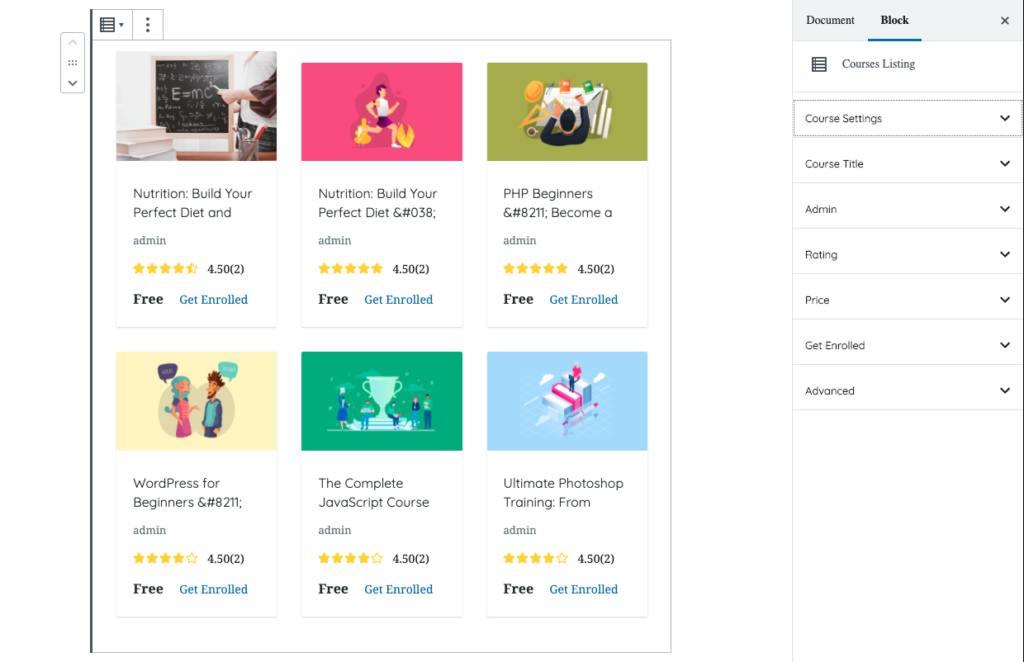Expand the Admin panel
Viewport: 1024px width, 662px height.
click(x=907, y=209)
